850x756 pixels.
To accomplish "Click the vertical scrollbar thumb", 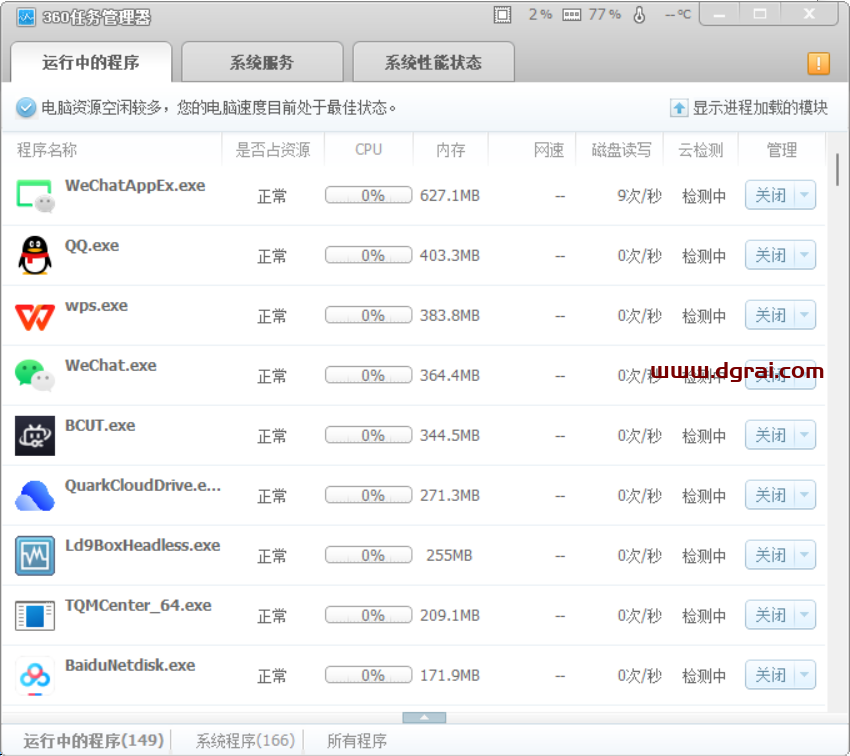I will 838,170.
